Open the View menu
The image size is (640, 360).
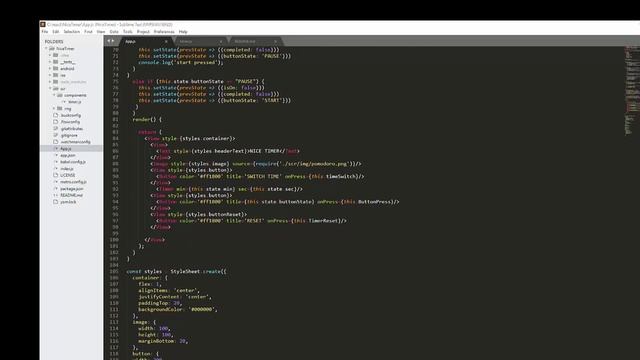point(101,31)
